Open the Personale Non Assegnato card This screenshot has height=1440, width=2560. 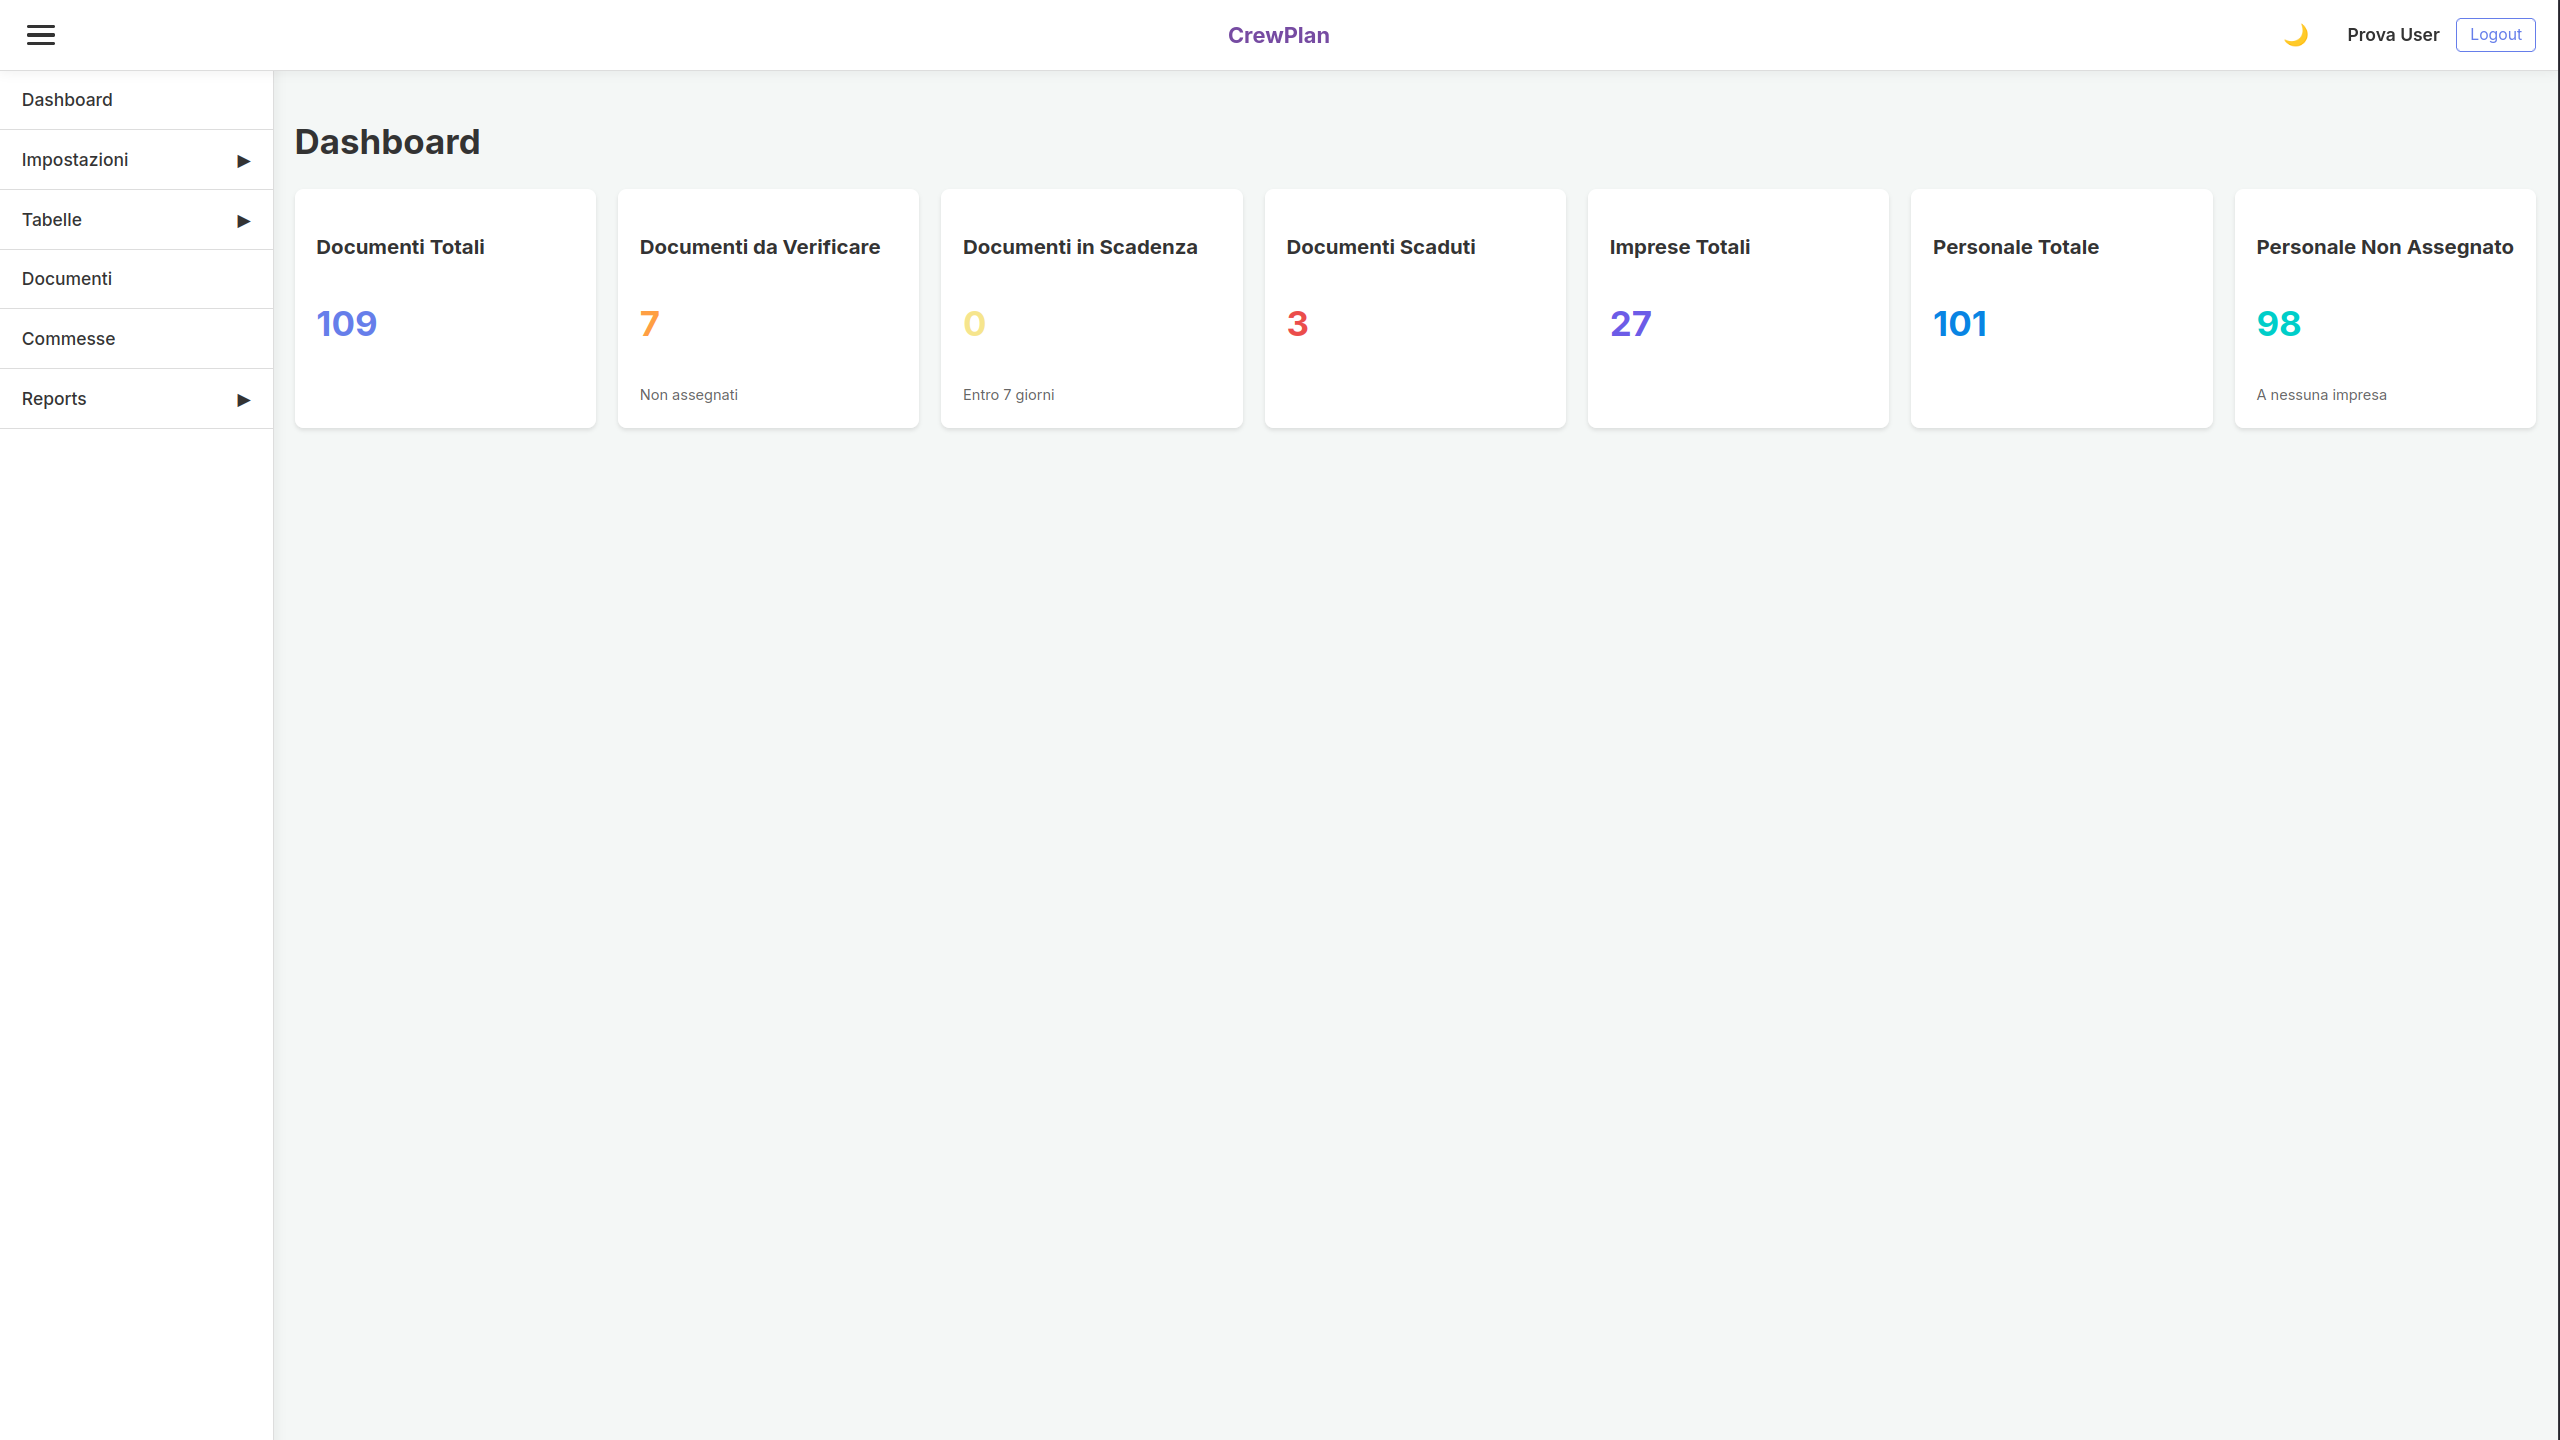(x=2384, y=308)
